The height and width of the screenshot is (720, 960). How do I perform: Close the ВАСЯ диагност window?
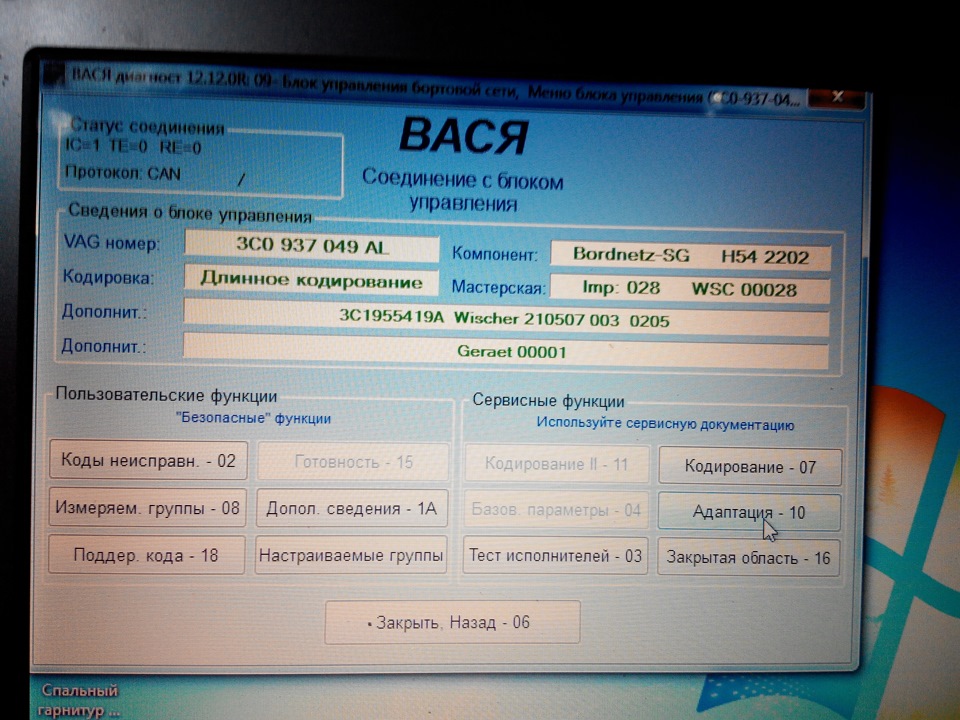point(837,97)
